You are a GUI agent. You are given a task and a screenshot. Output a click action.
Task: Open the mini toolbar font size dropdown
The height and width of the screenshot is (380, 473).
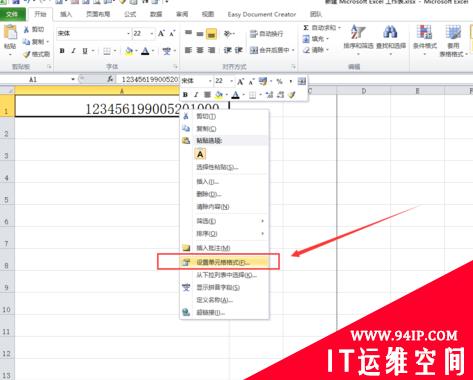tap(231, 81)
